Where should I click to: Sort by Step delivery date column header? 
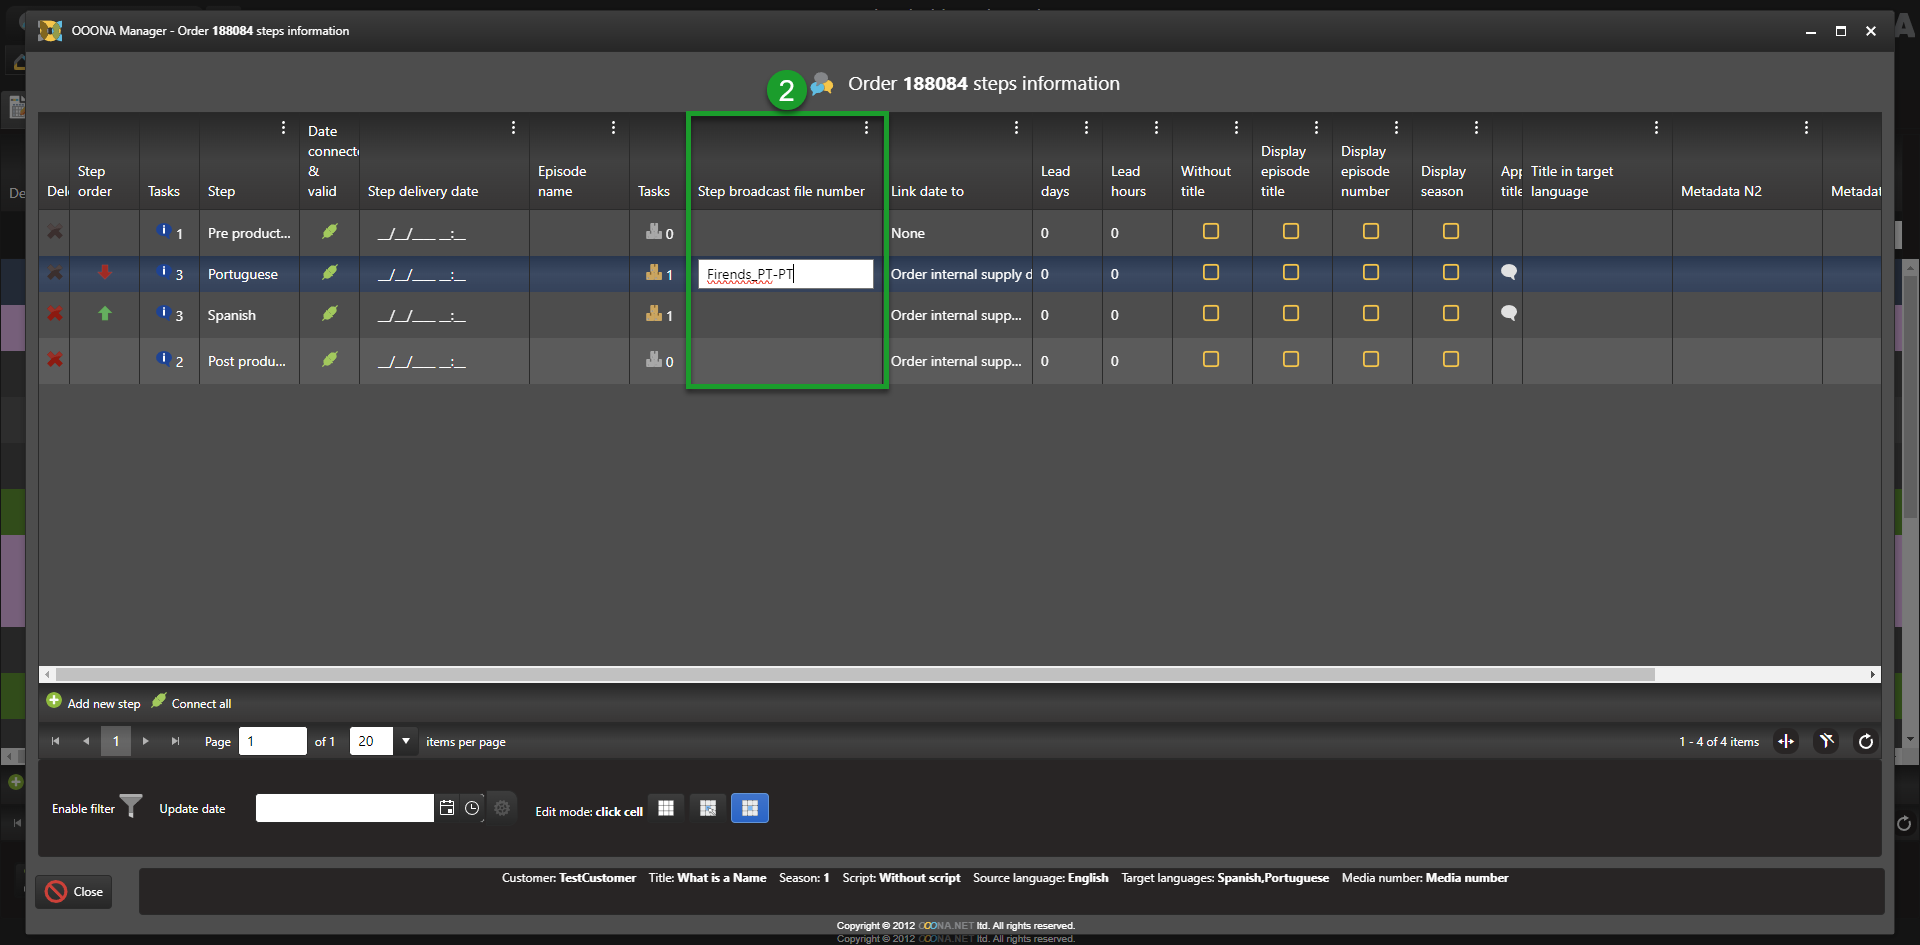click(x=423, y=191)
